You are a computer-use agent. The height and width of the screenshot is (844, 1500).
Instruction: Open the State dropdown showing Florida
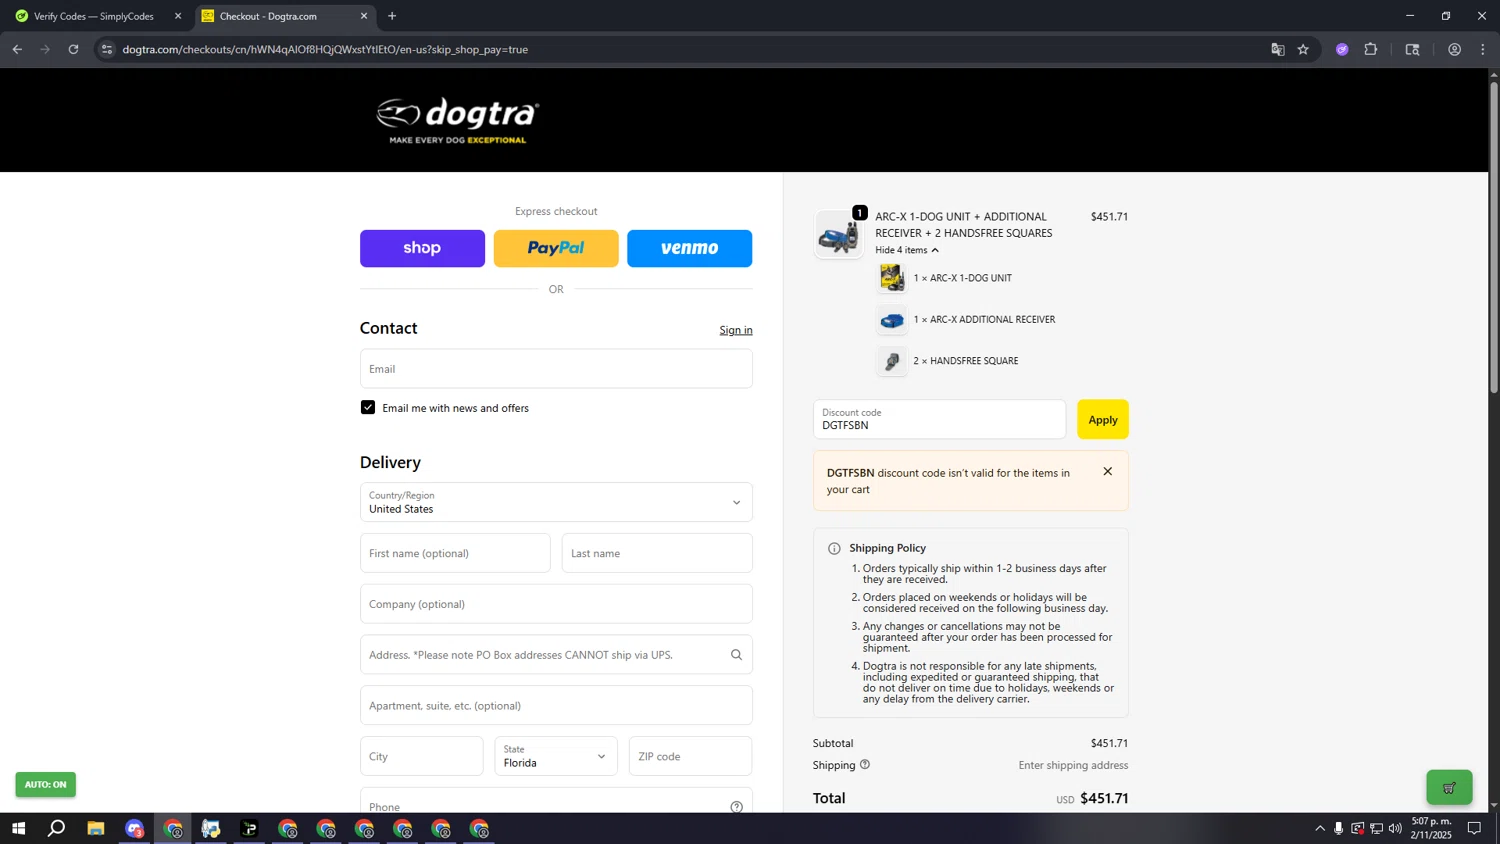(556, 756)
